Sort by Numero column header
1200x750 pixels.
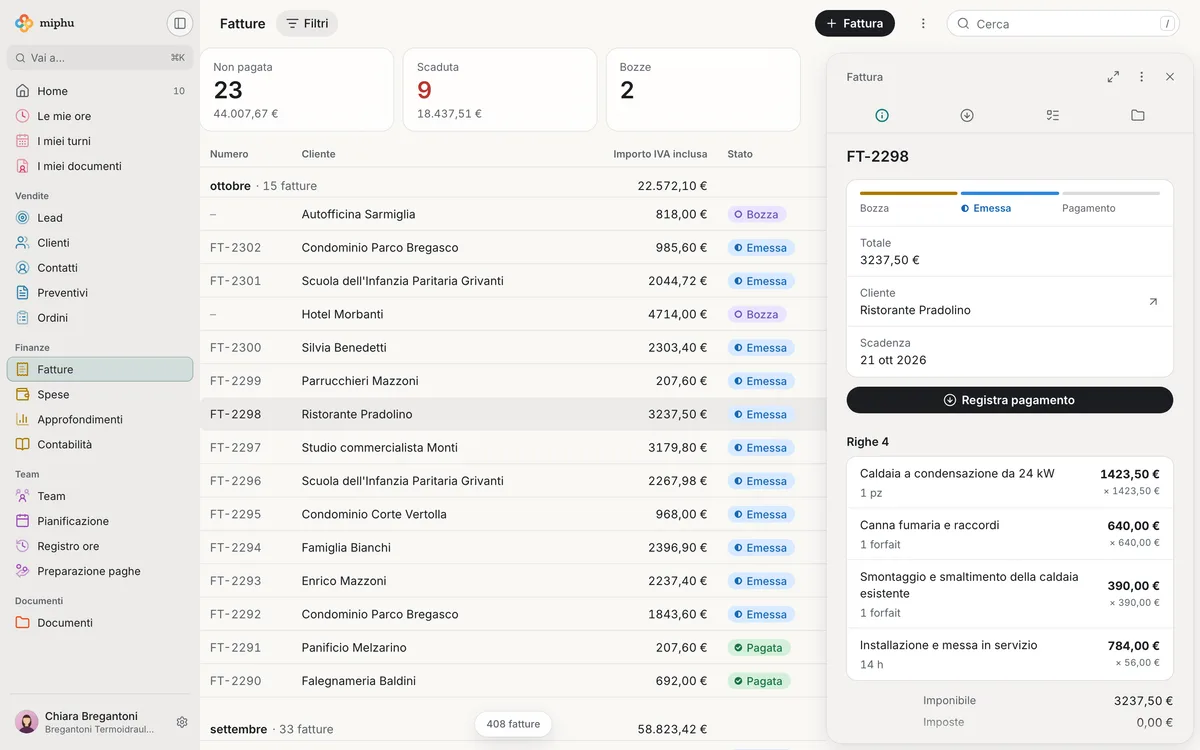pyautogui.click(x=229, y=154)
